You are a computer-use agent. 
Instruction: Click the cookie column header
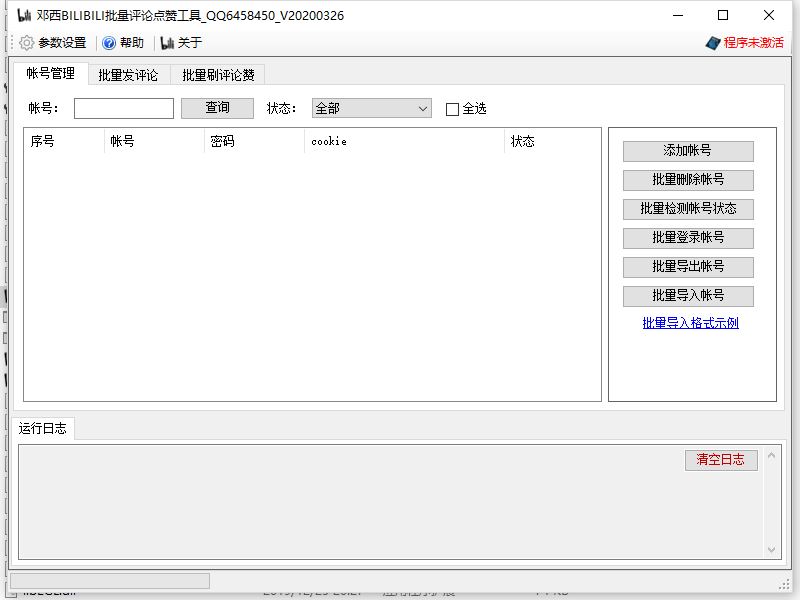(404, 141)
